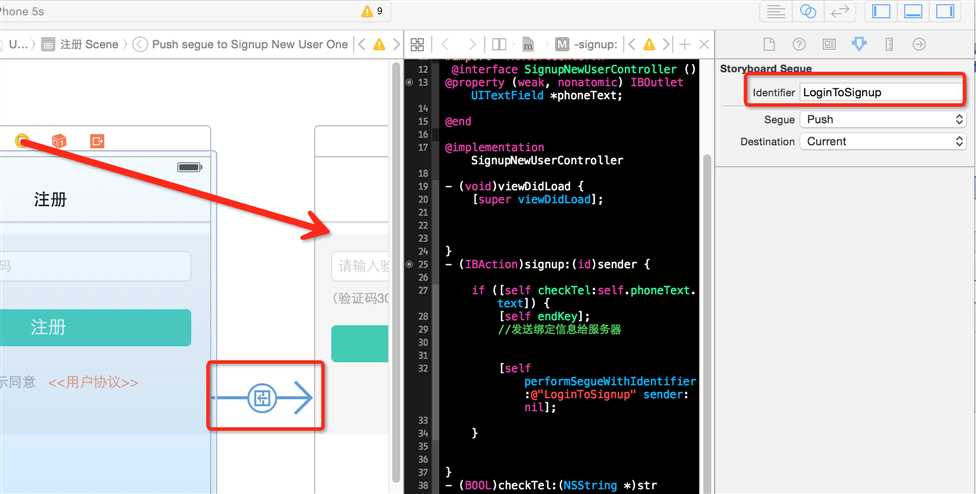Image resolution: width=976 pixels, height=494 pixels.
Task: Go forward in assistant editor history
Action: point(472,44)
